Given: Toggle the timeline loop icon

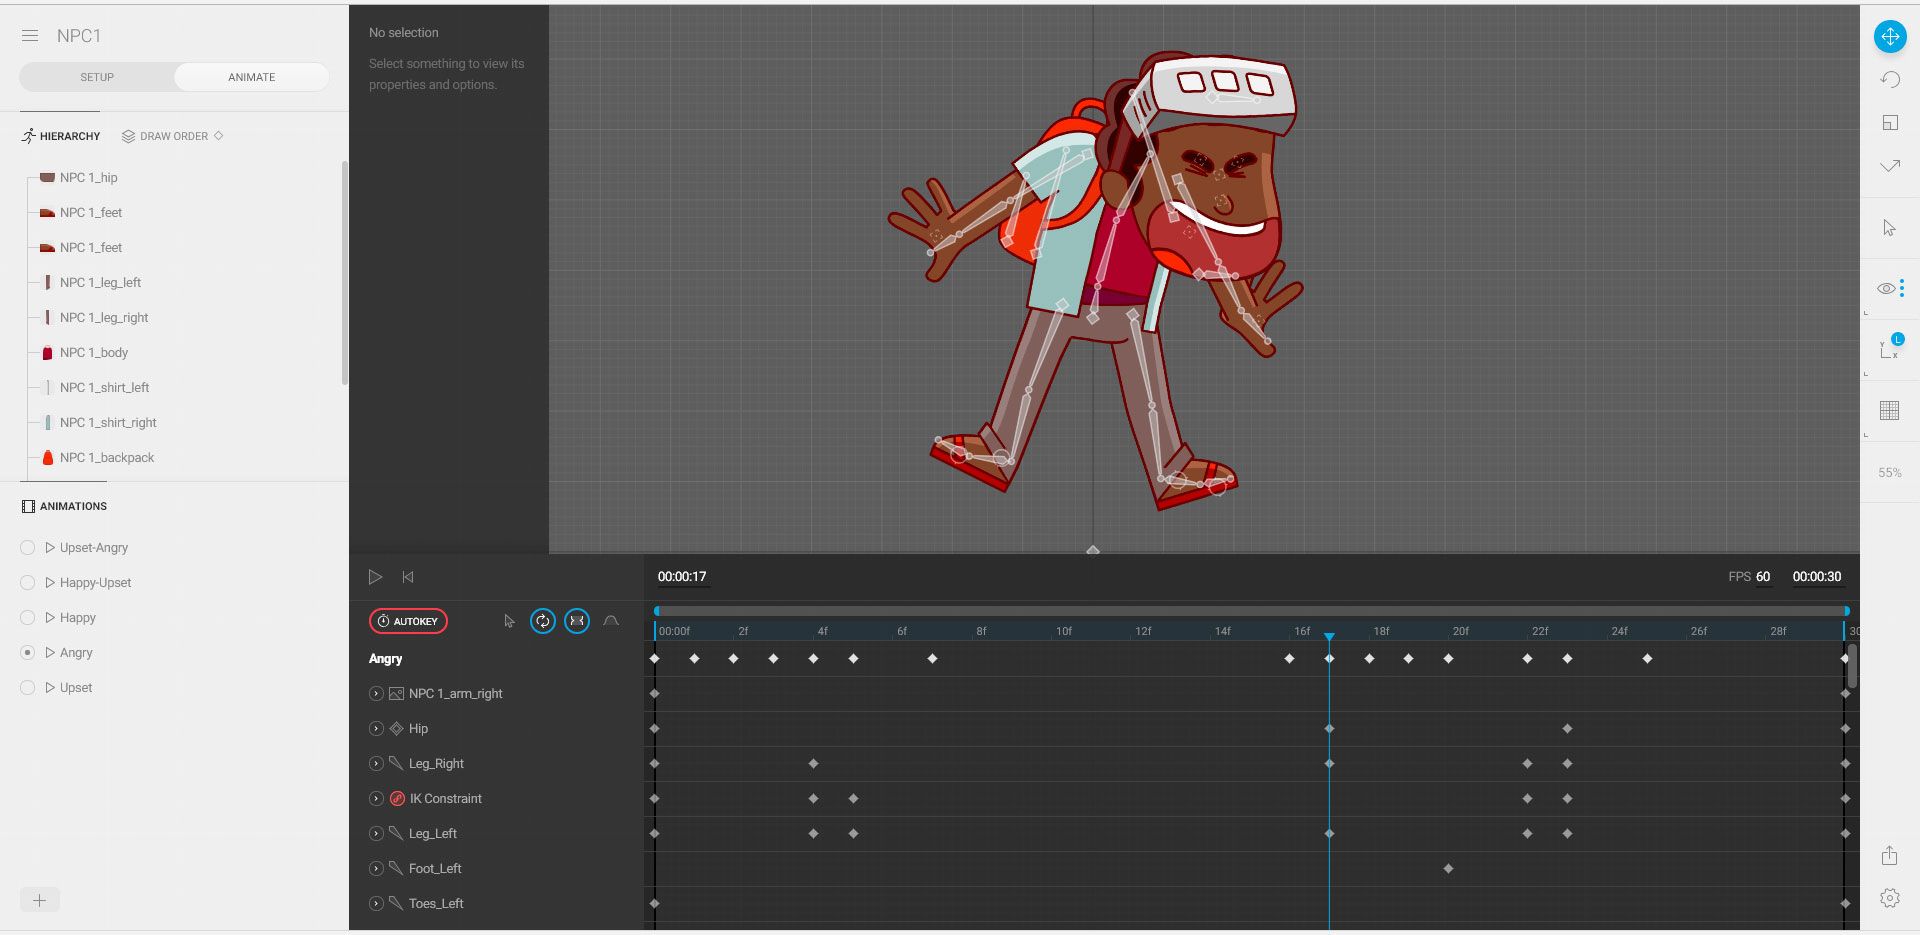Looking at the screenshot, I should click(x=542, y=621).
